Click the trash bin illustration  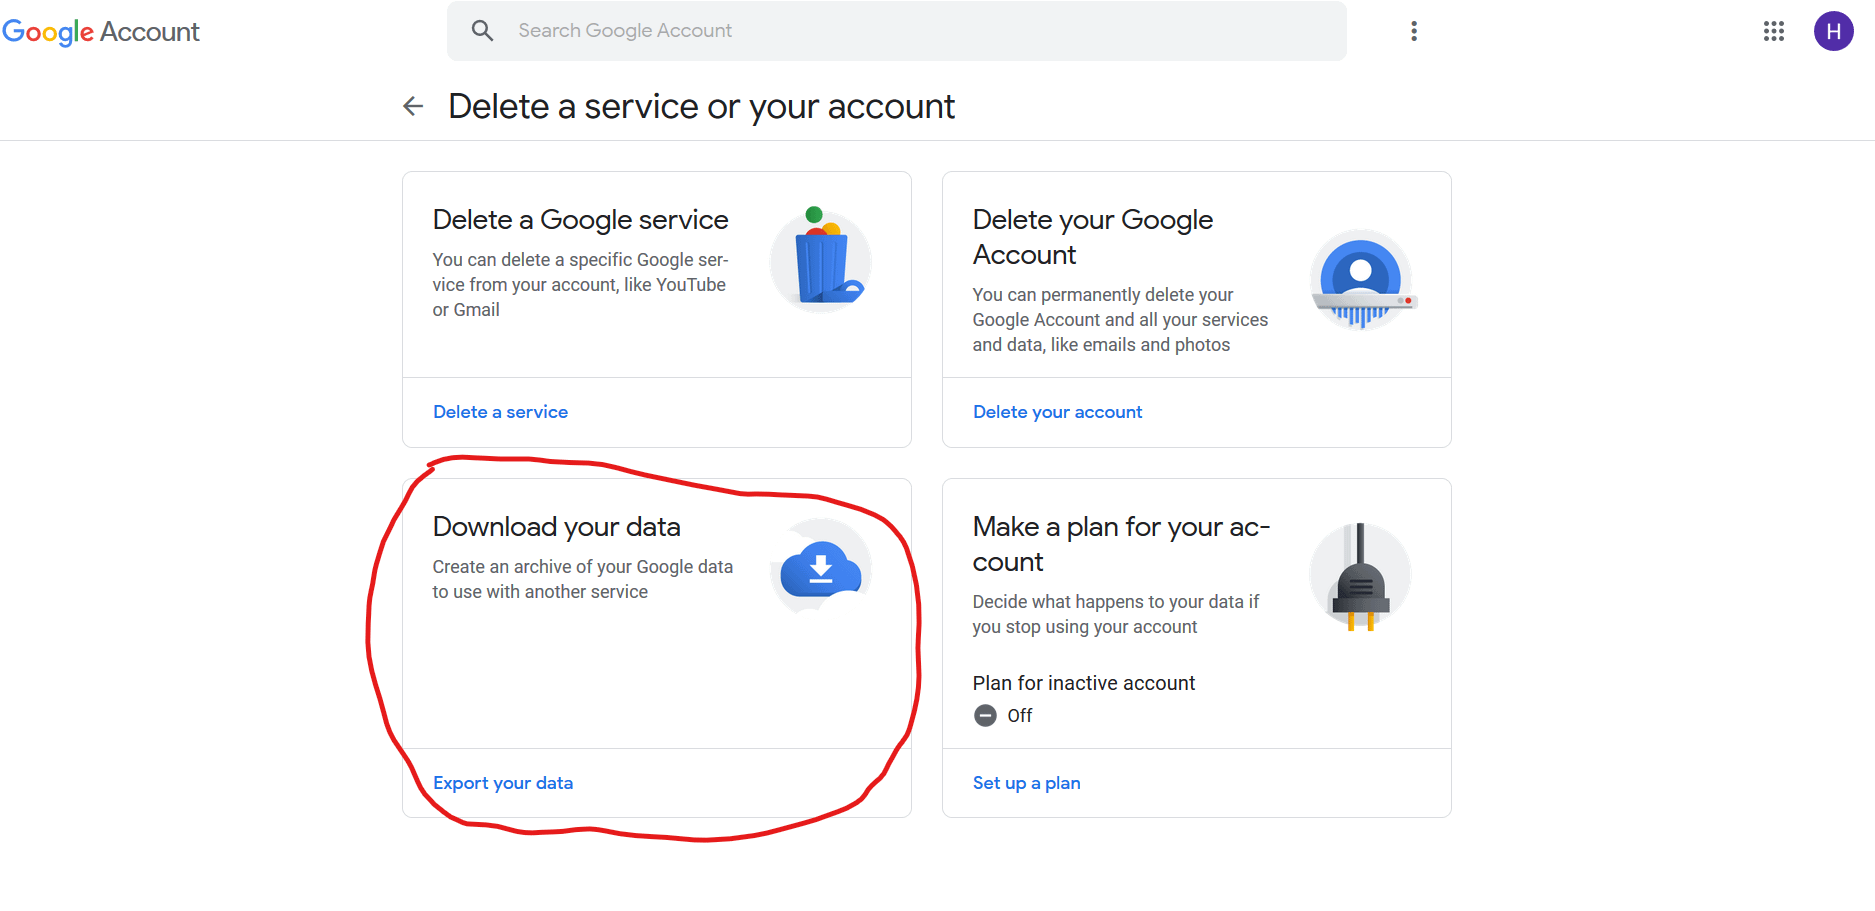[x=821, y=260]
